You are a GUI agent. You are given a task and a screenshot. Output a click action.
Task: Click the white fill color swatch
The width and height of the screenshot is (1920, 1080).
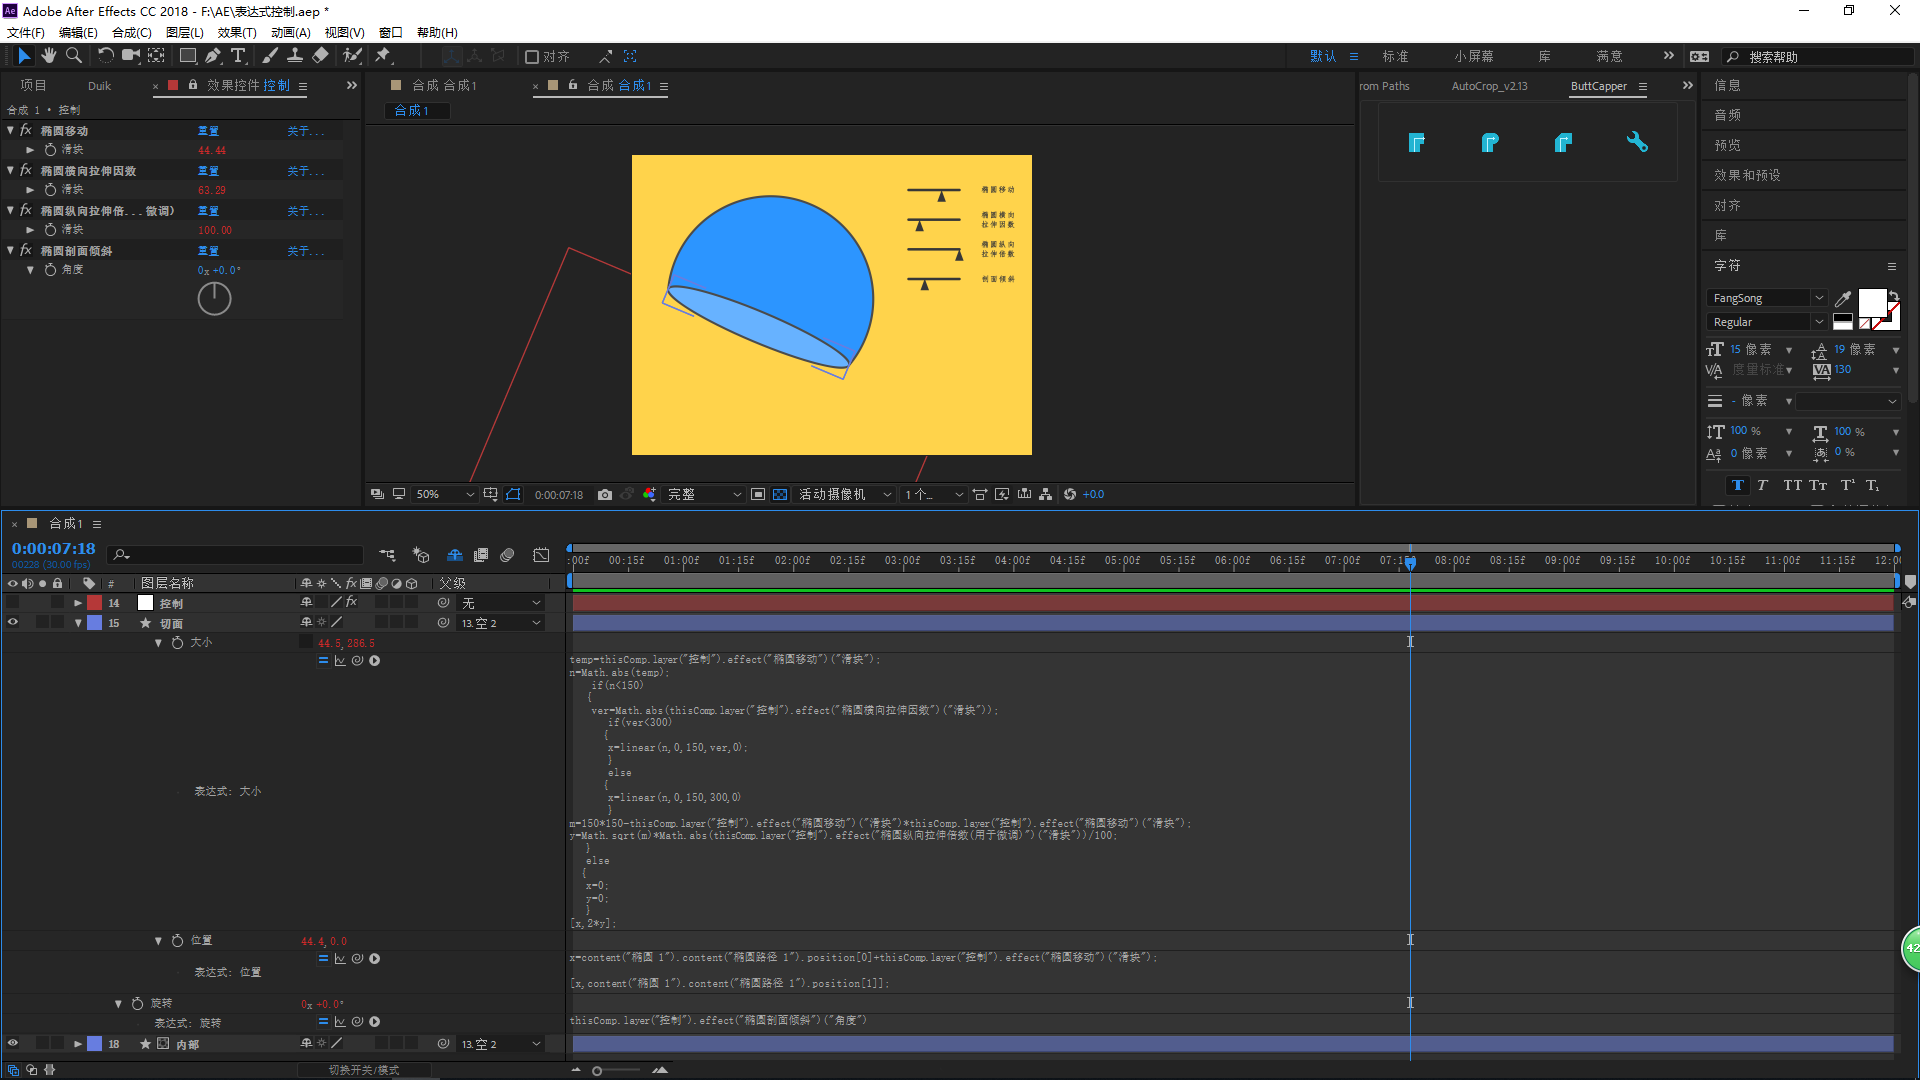click(1871, 302)
